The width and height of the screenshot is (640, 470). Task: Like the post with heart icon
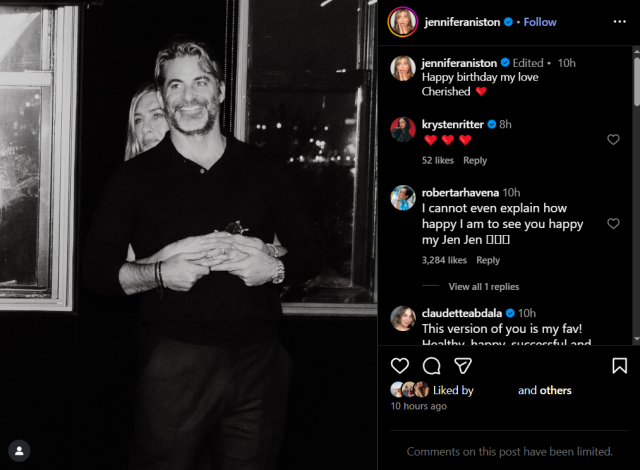coord(400,366)
